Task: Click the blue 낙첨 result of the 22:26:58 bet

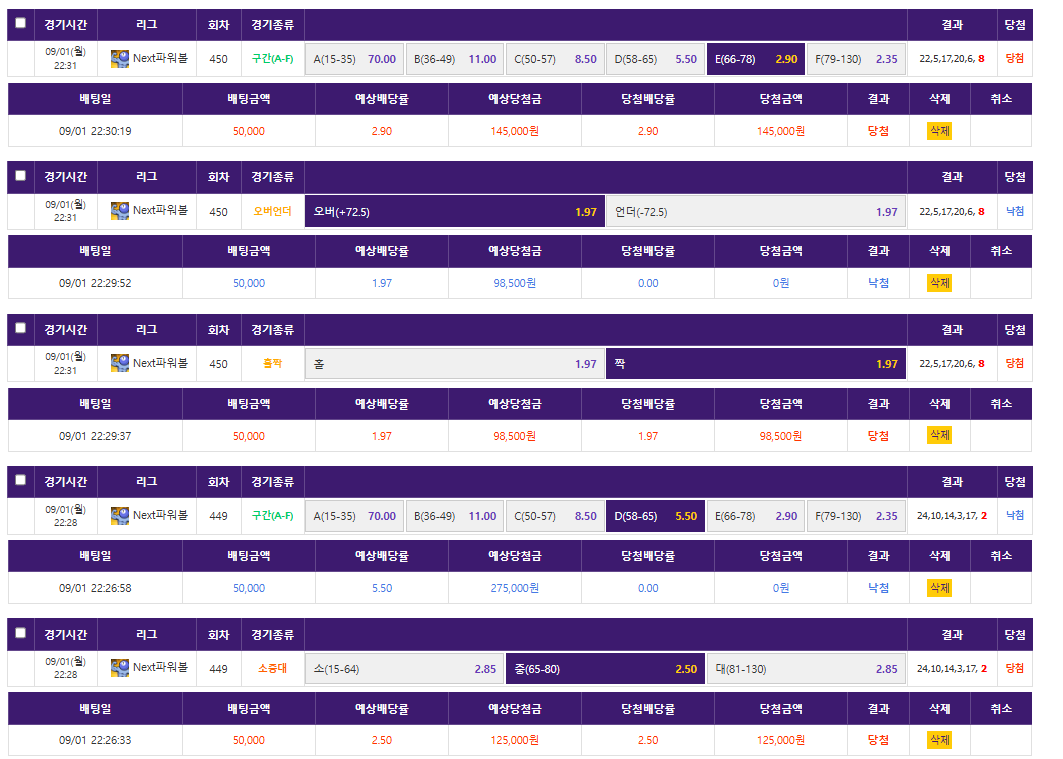Action: tap(878, 588)
